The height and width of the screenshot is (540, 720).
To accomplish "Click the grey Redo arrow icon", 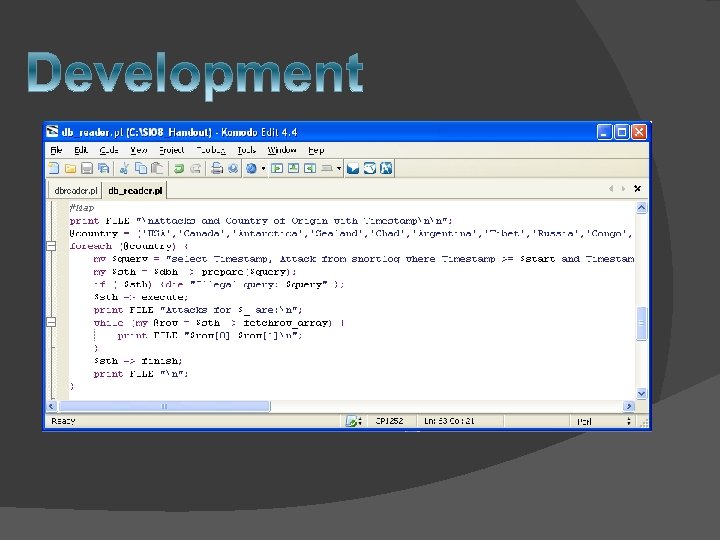I will 196,169.
